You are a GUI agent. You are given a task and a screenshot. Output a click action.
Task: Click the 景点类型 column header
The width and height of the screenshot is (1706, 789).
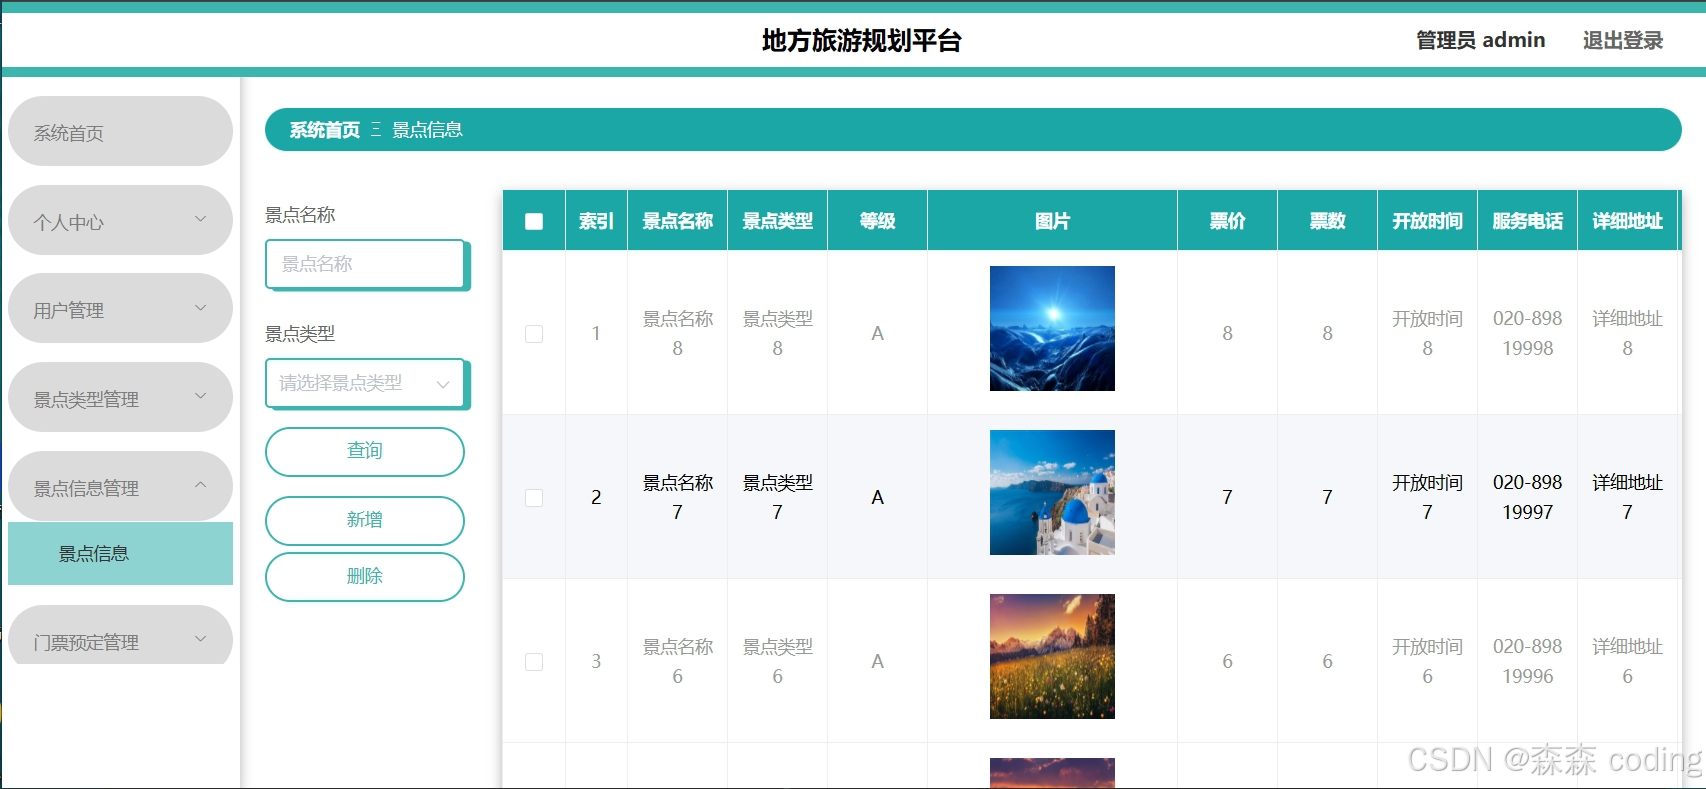pos(777,221)
